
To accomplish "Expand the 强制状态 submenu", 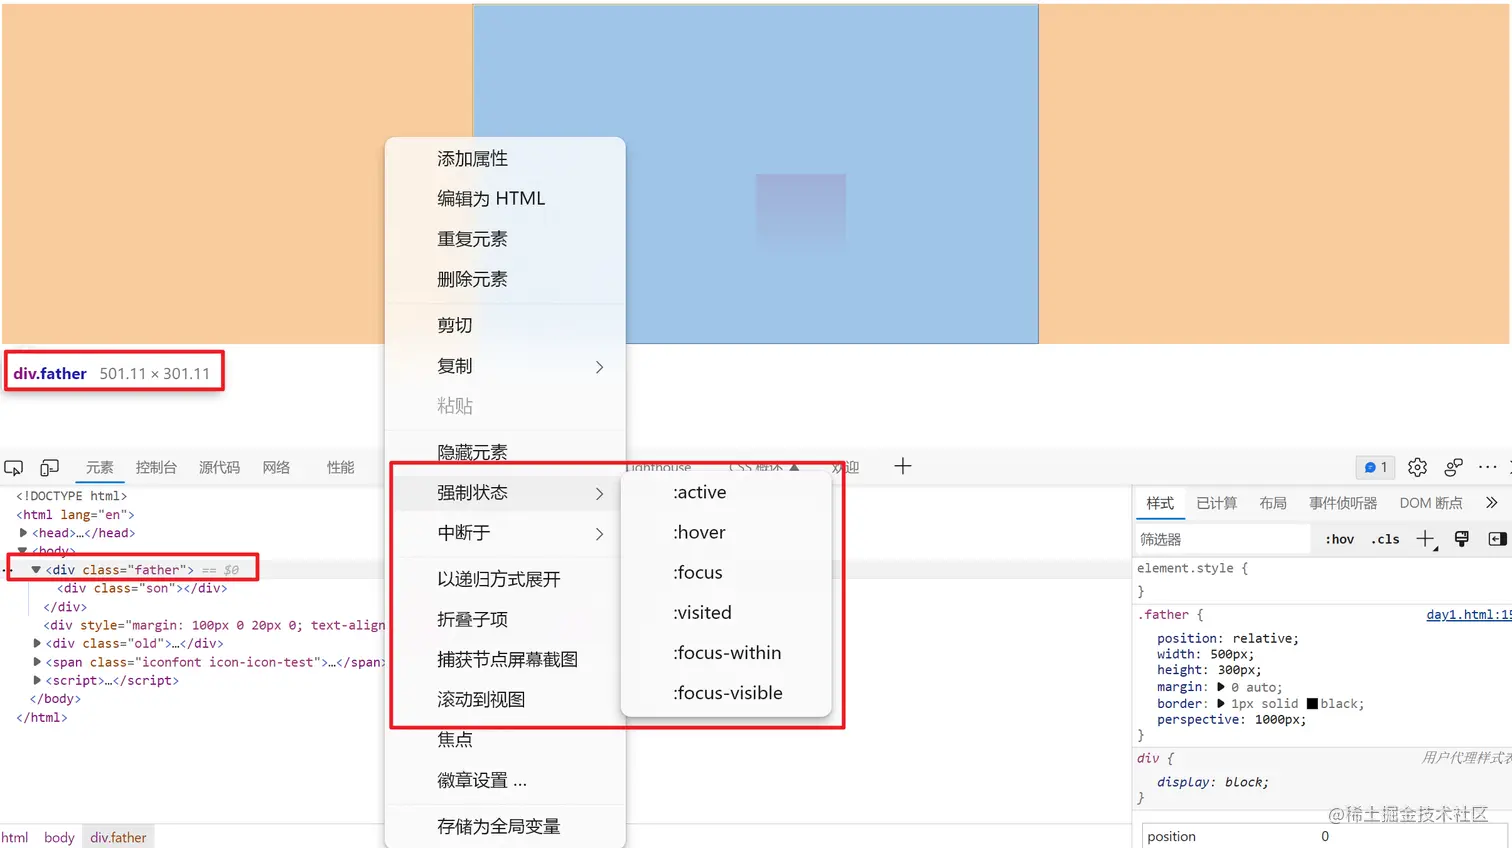I will (x=505, y=493).
